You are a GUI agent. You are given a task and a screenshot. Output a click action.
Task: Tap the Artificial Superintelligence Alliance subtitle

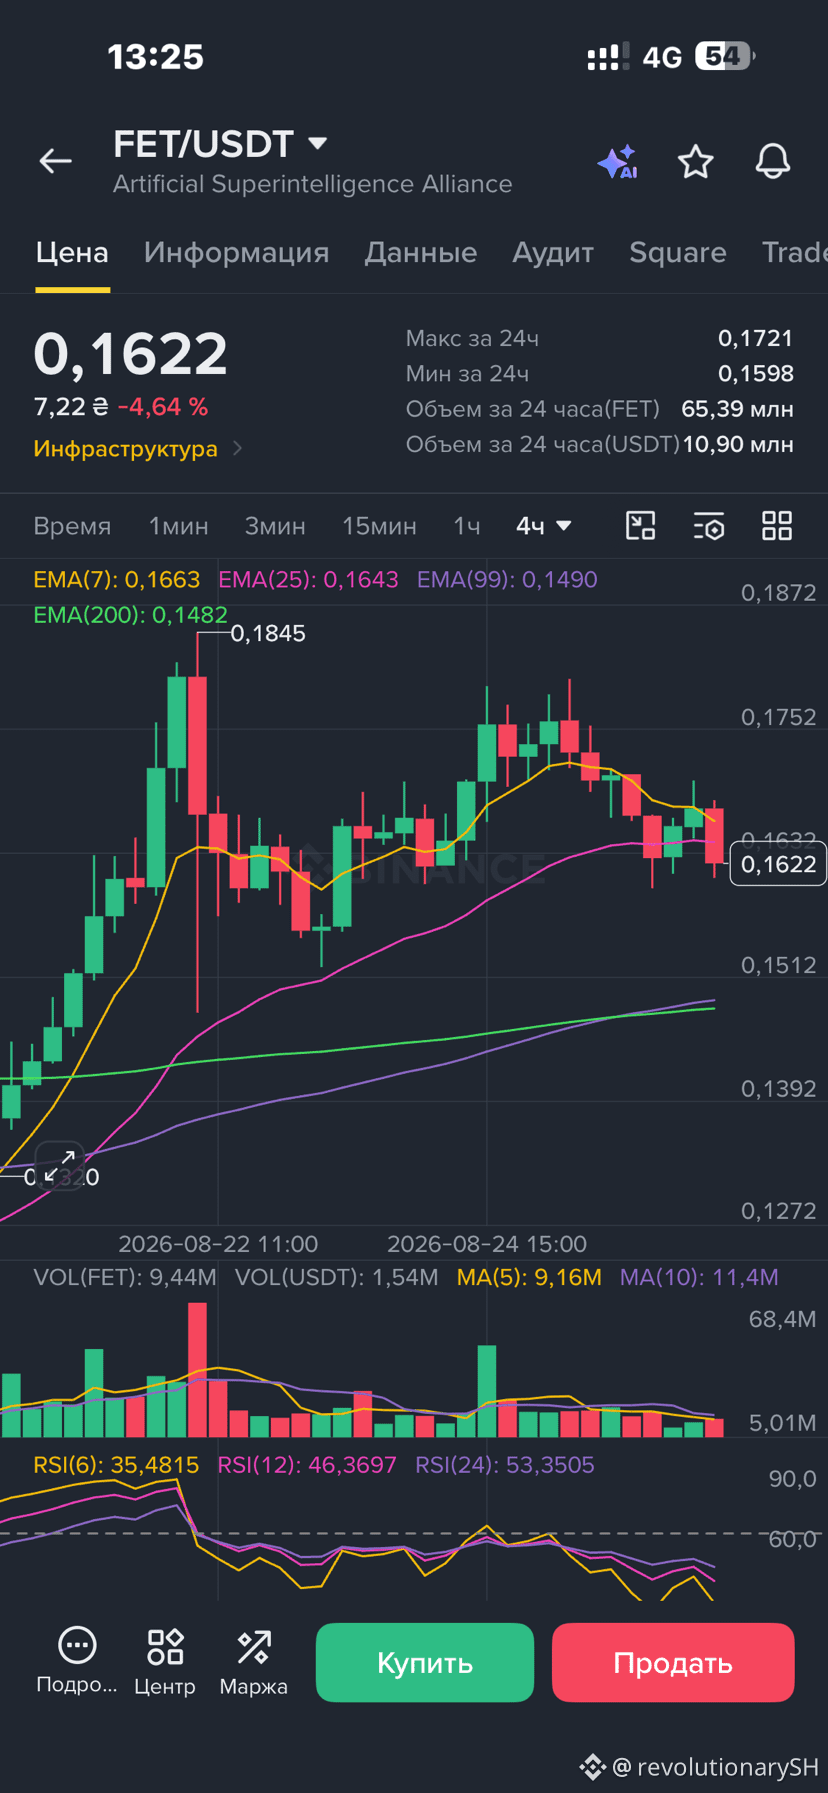(312, 184)
